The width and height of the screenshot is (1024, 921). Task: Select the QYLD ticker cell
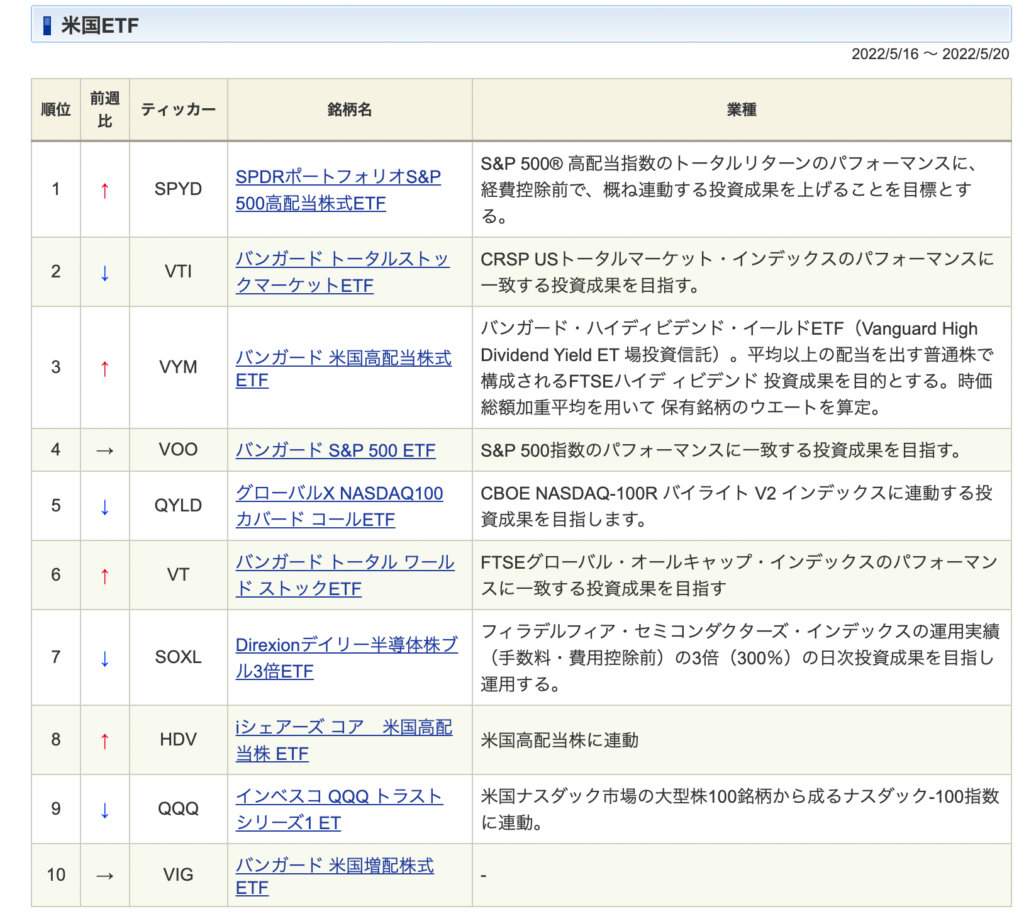click(x=178, y=506)
